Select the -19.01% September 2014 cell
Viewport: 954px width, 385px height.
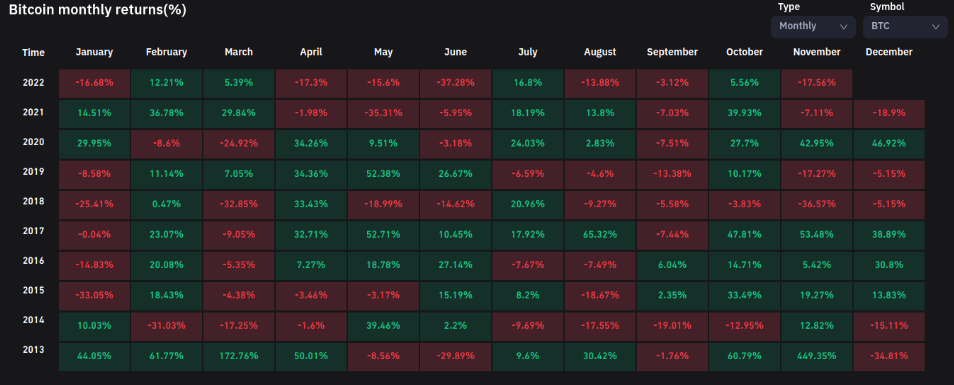(x=672, y=327)
